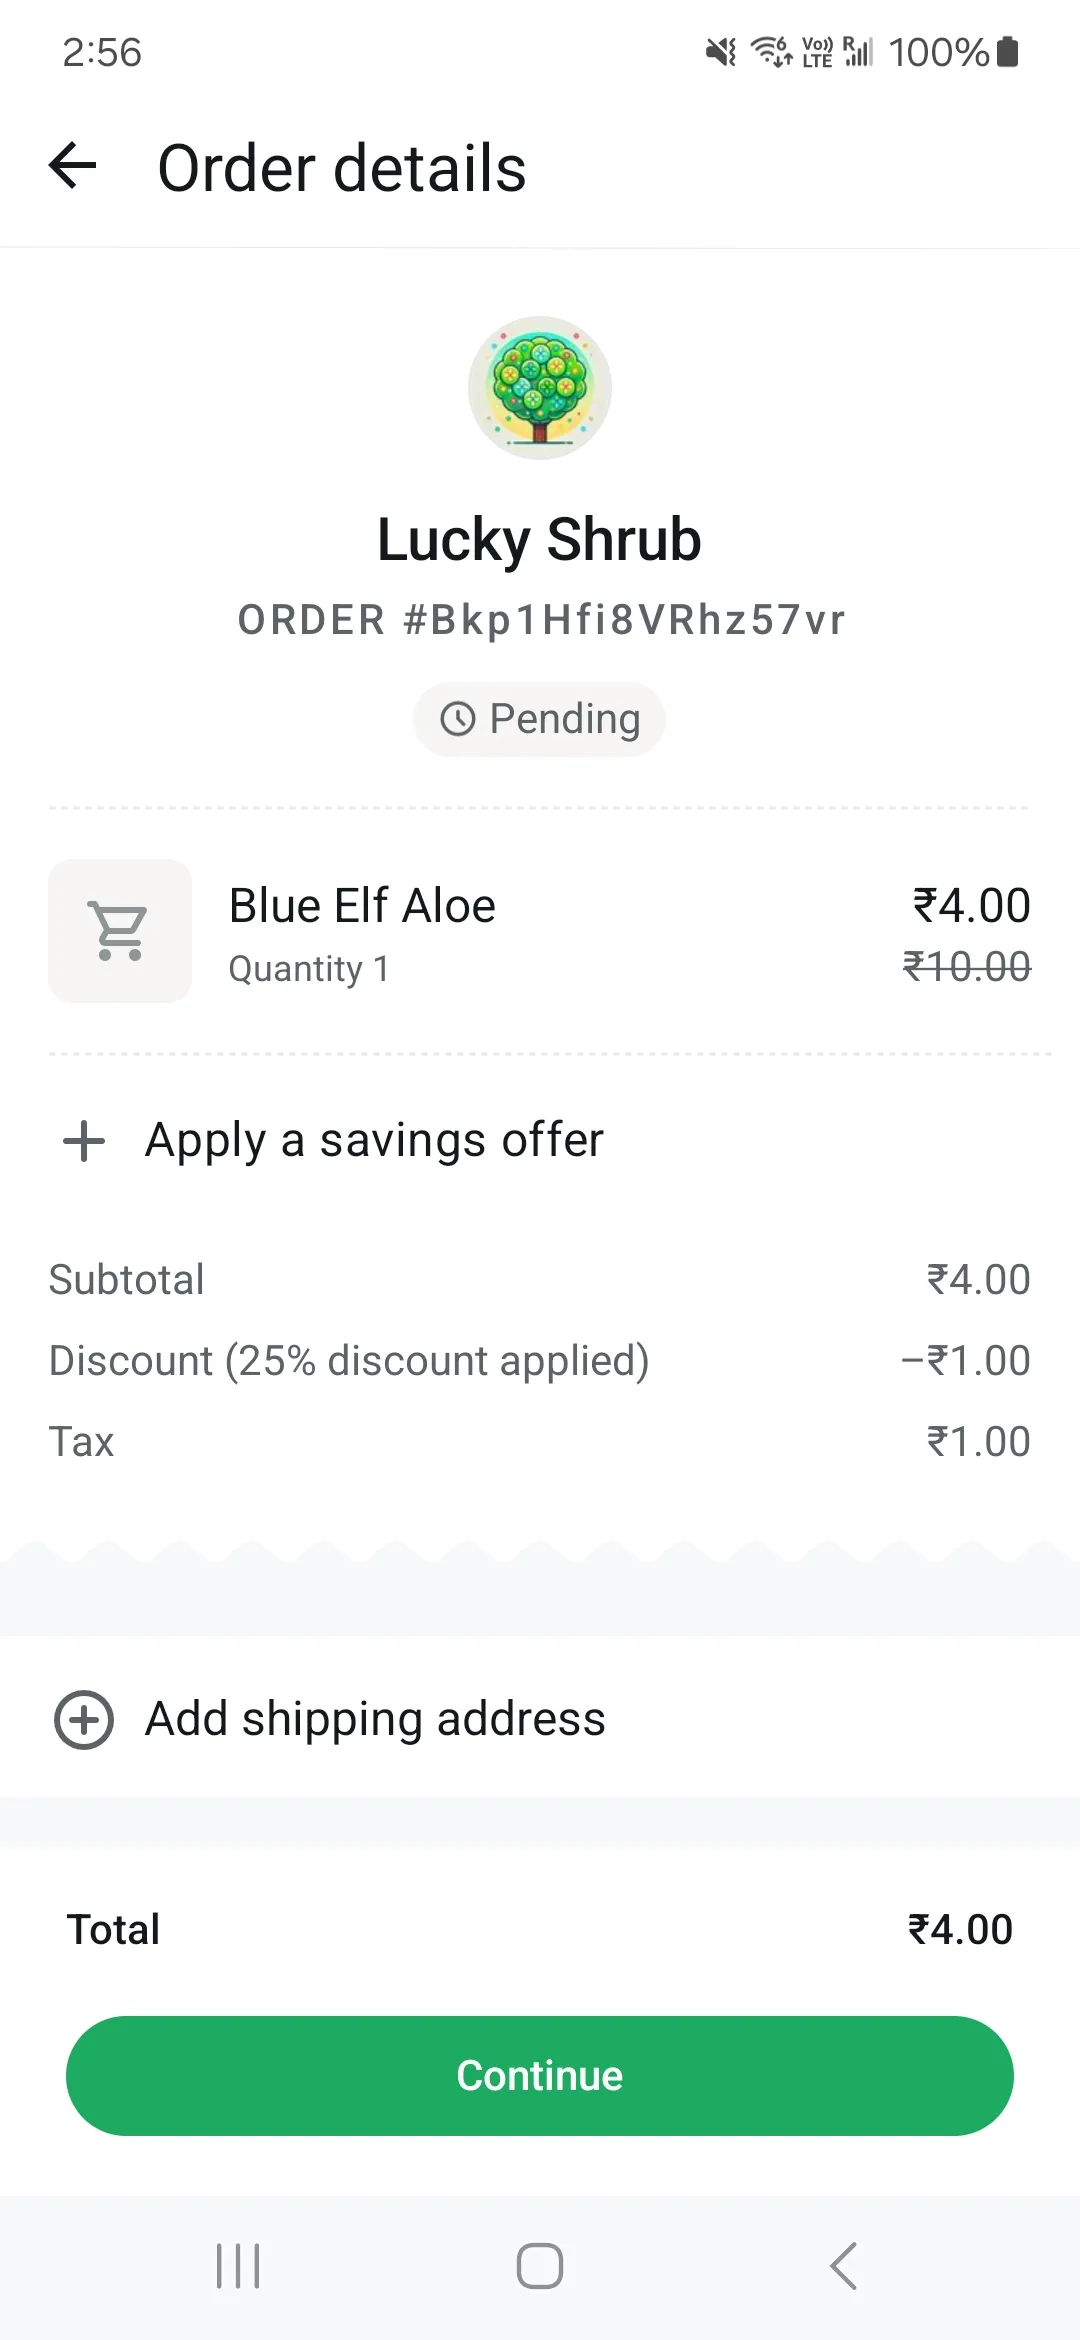This screenshot has width=1080, height=2340.
Task: Tap the back arrow in header
Action: pyautogui.click(x=73, y=166)
